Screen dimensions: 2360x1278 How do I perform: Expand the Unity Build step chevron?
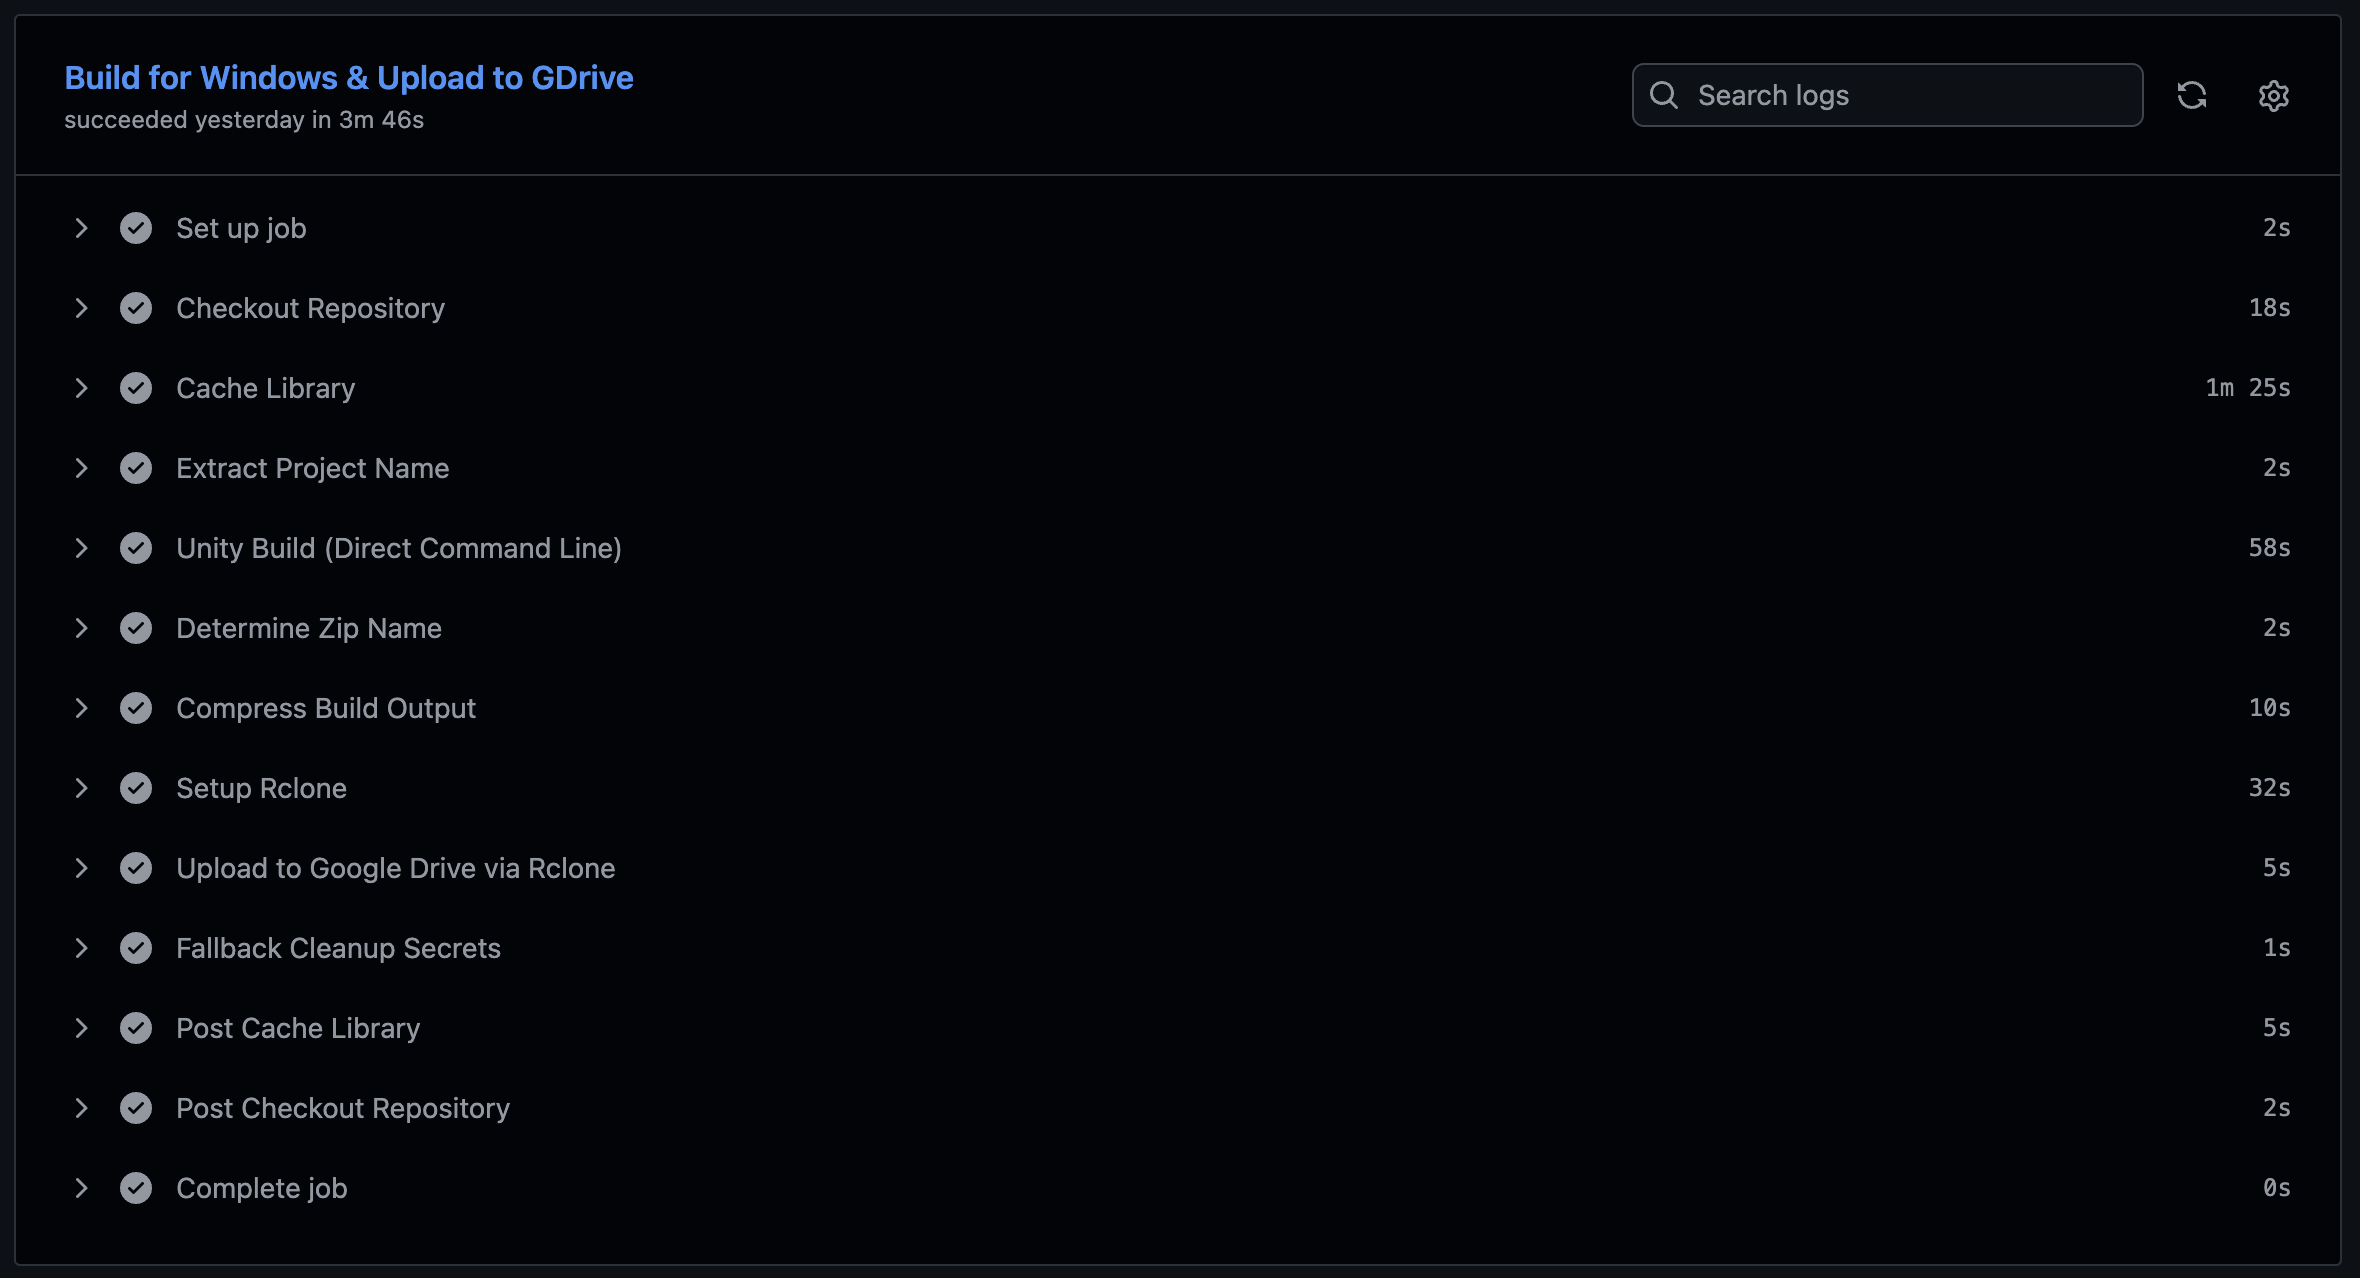point(82,548)
